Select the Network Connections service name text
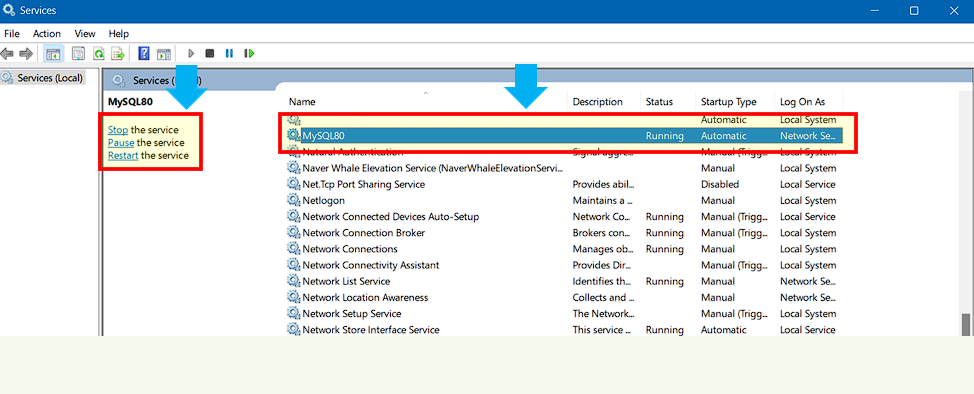This screenshot has height=394, width=974. (350, 249)
